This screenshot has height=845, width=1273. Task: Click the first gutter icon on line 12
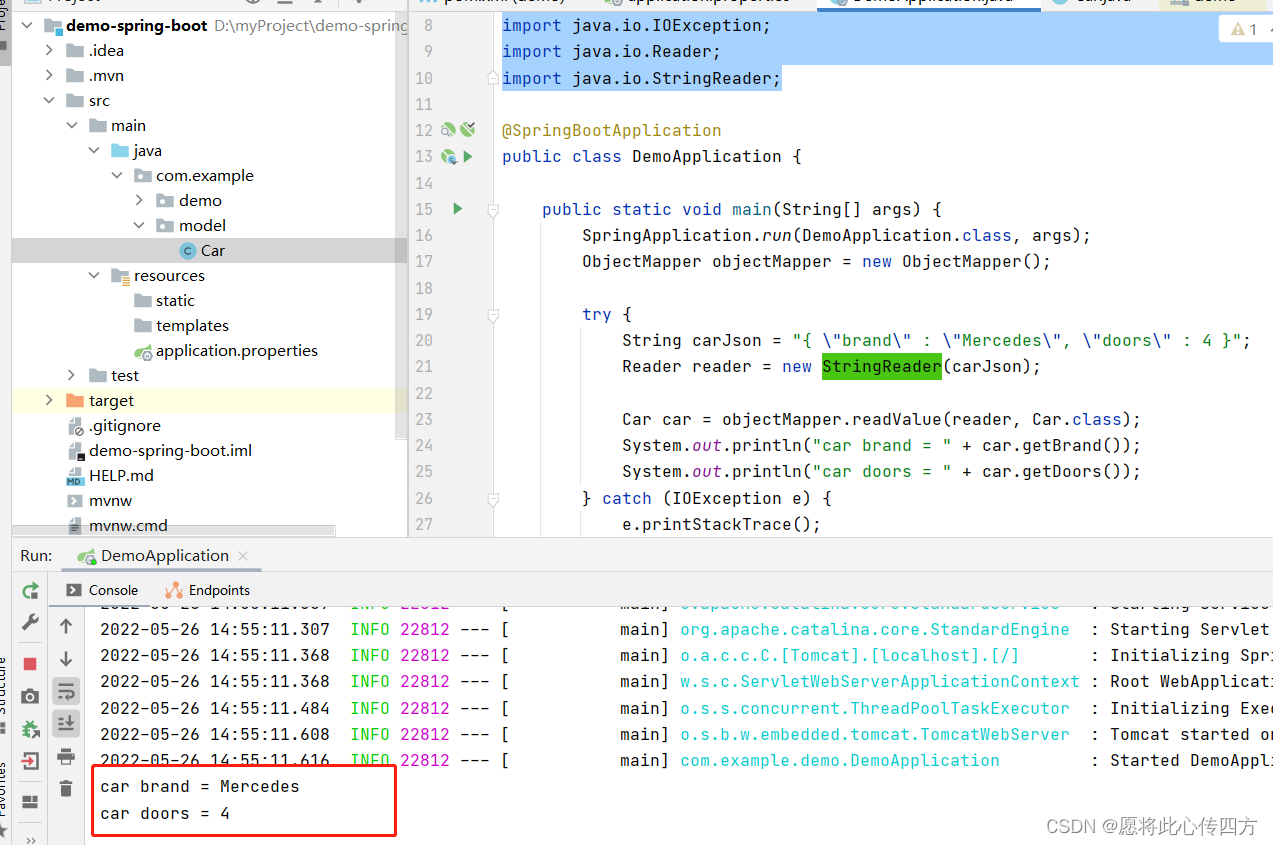pos(448,130)
